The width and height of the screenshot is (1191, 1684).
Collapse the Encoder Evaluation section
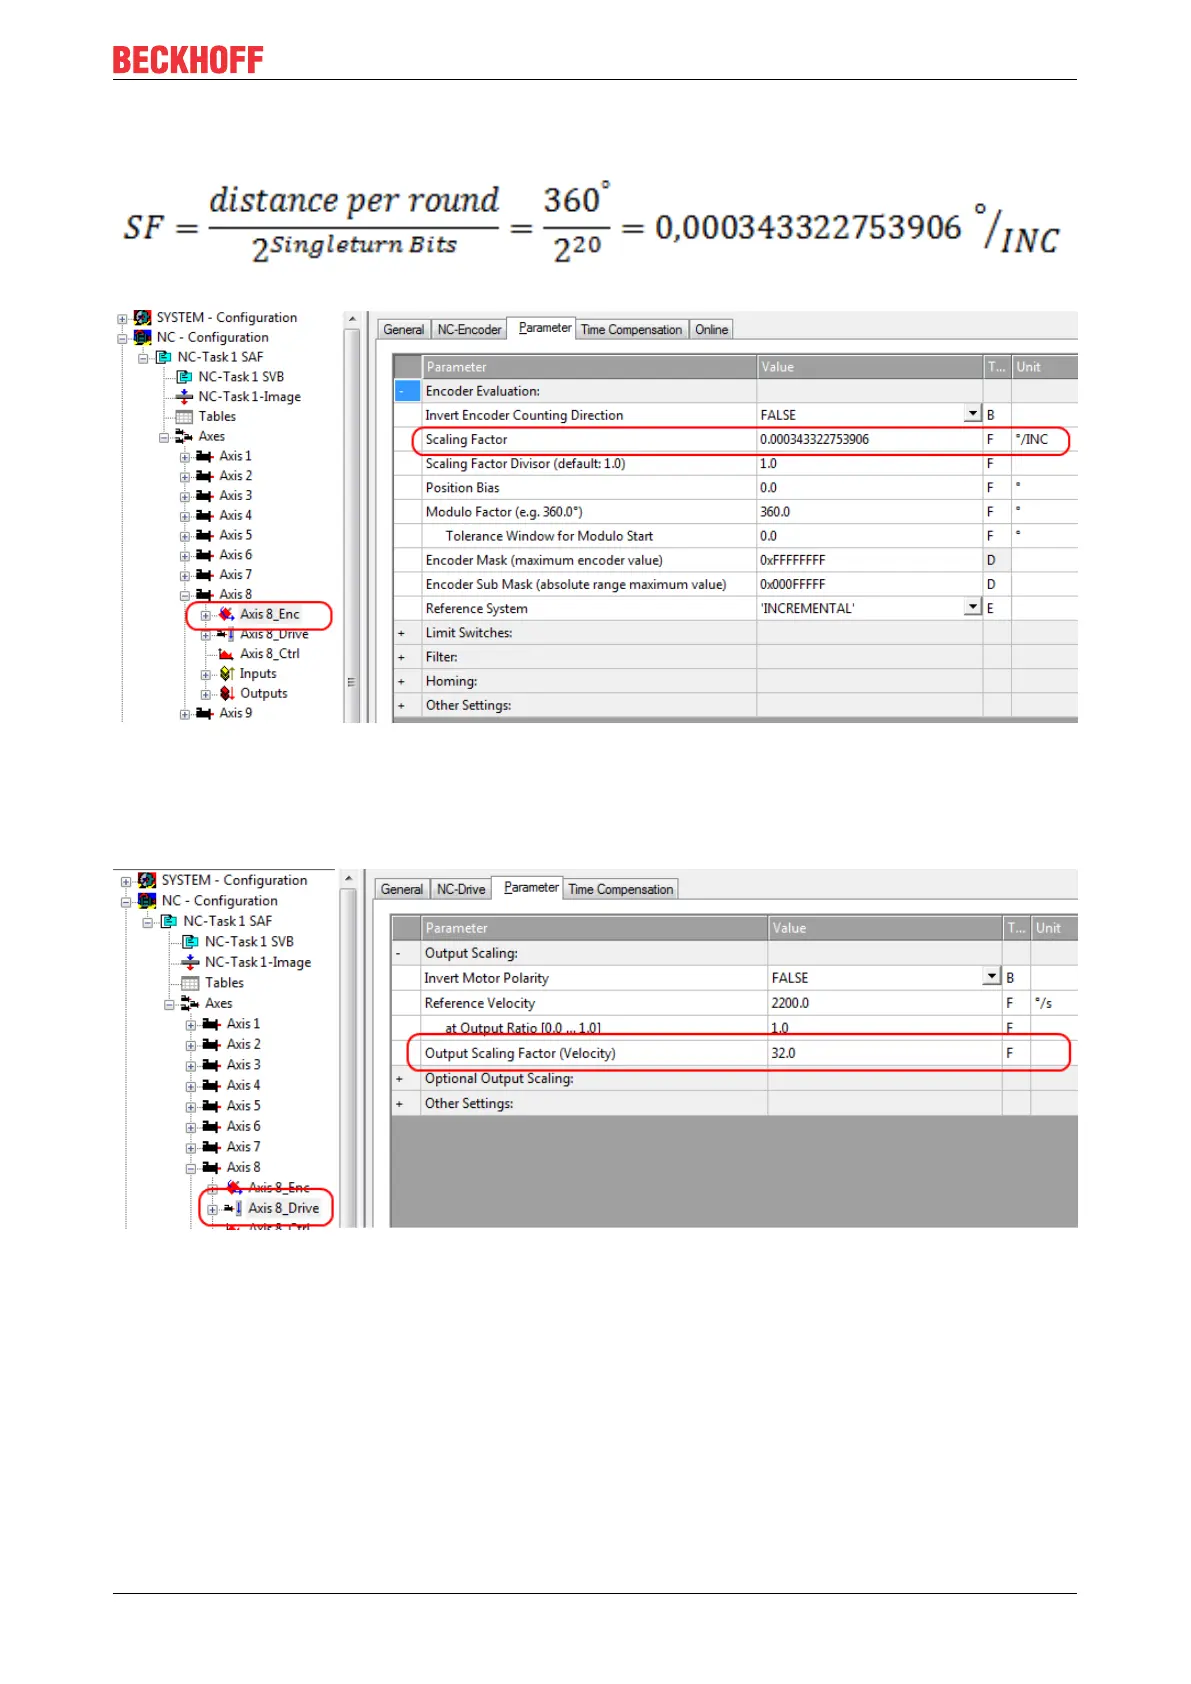[x=402, y=391]
